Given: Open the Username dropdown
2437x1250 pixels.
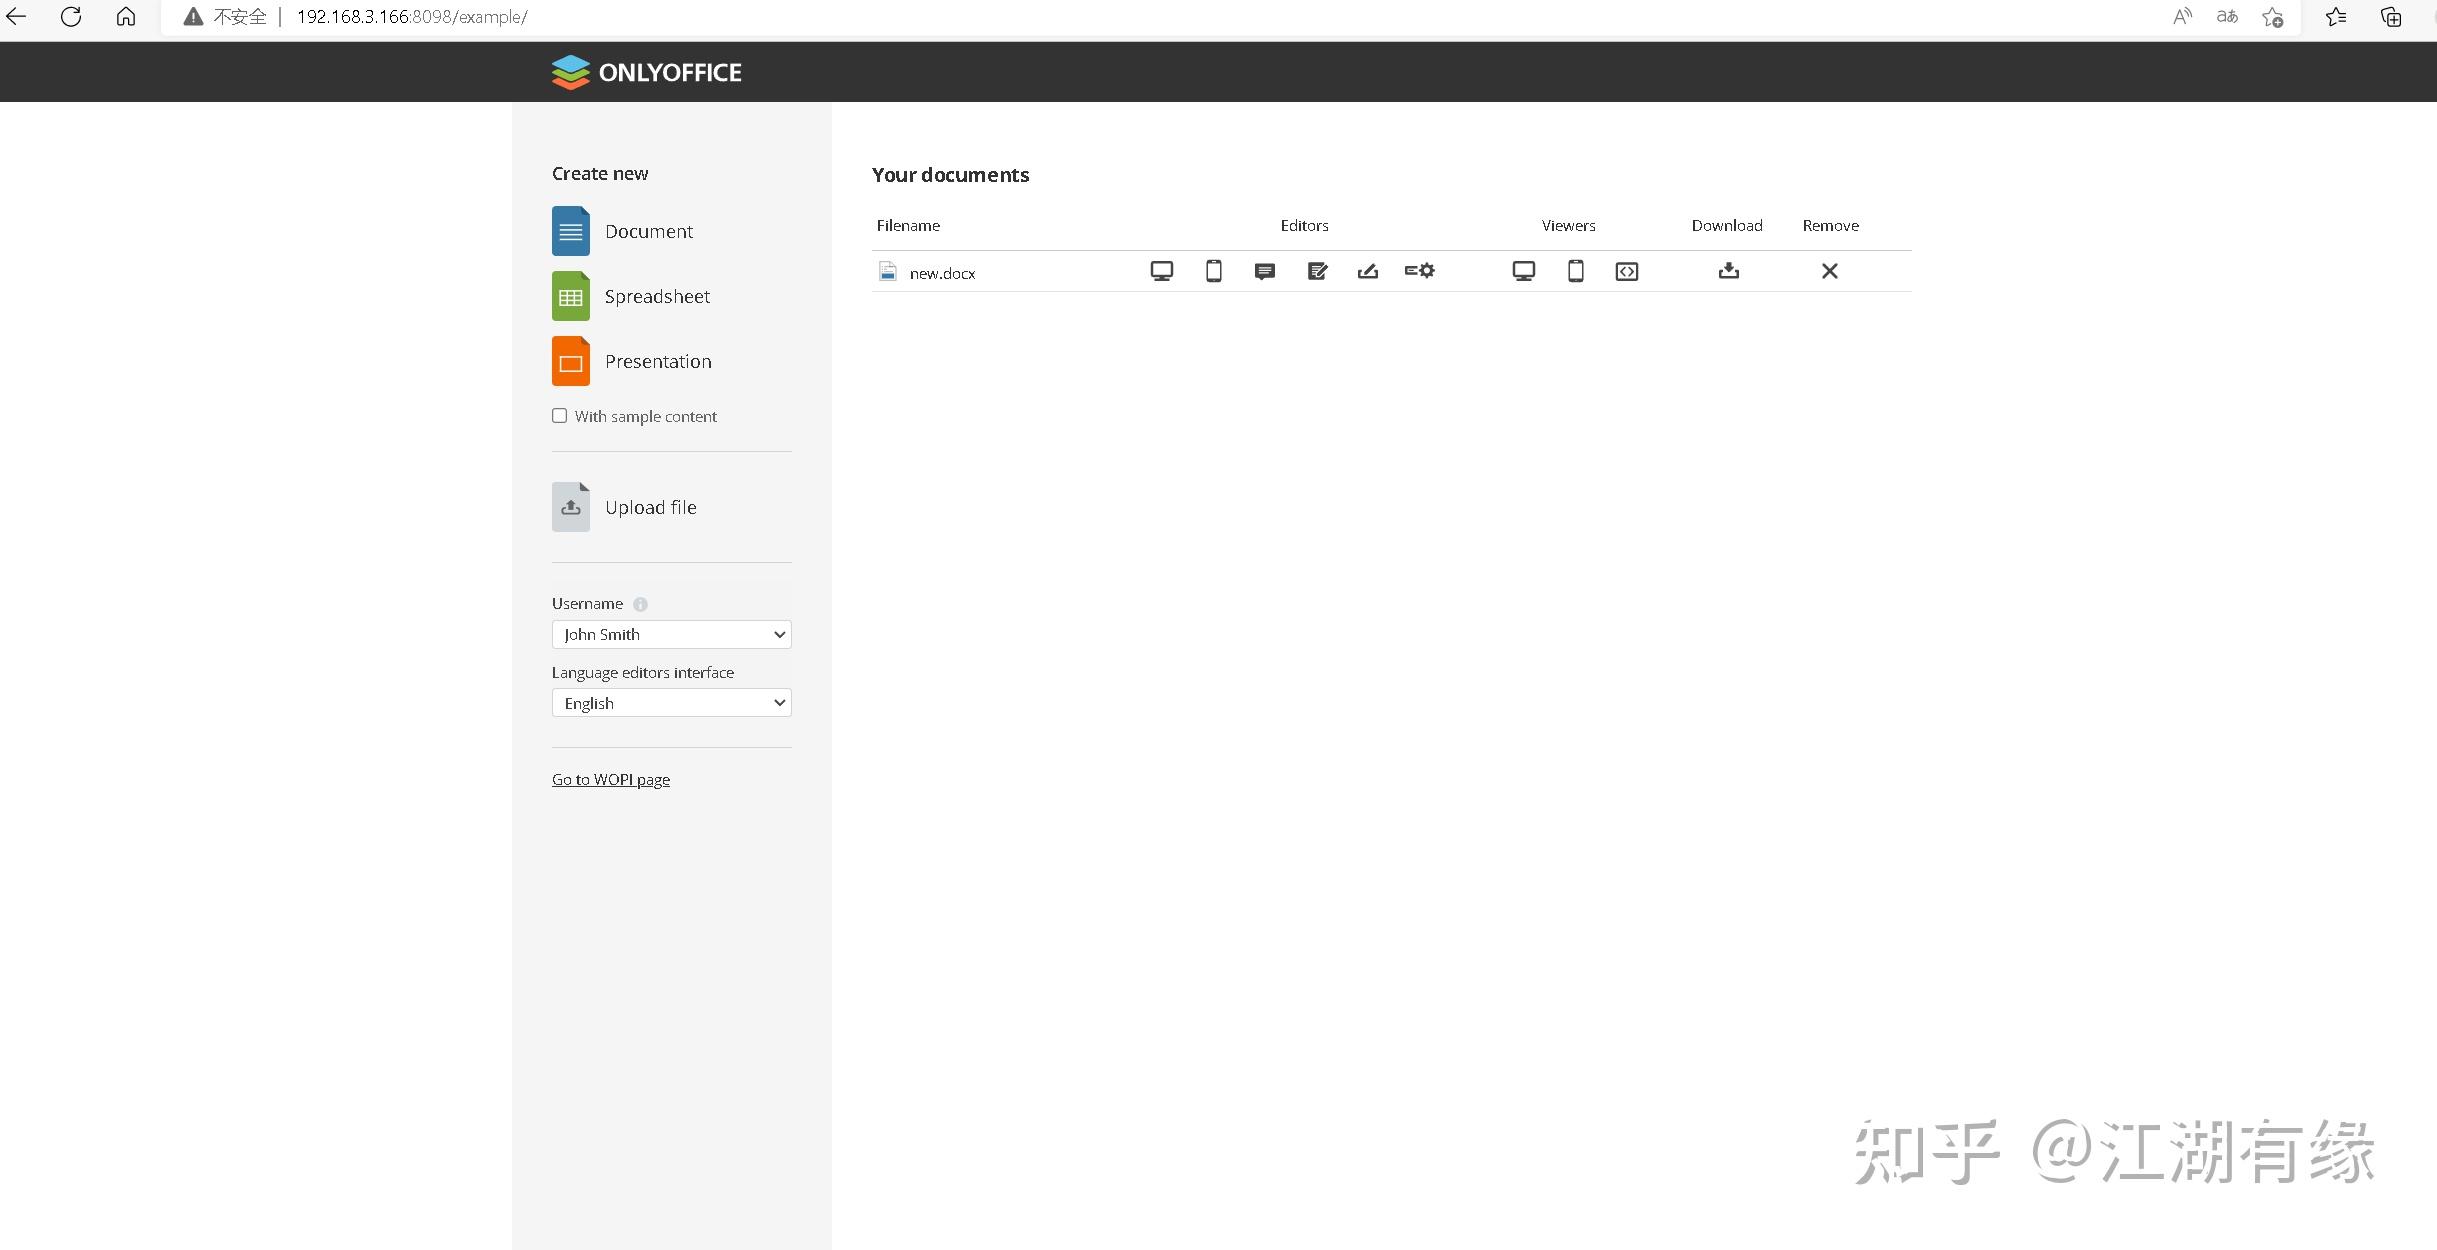Looking at the screenshot, I should pyautogui.click(x=670, y=634).
